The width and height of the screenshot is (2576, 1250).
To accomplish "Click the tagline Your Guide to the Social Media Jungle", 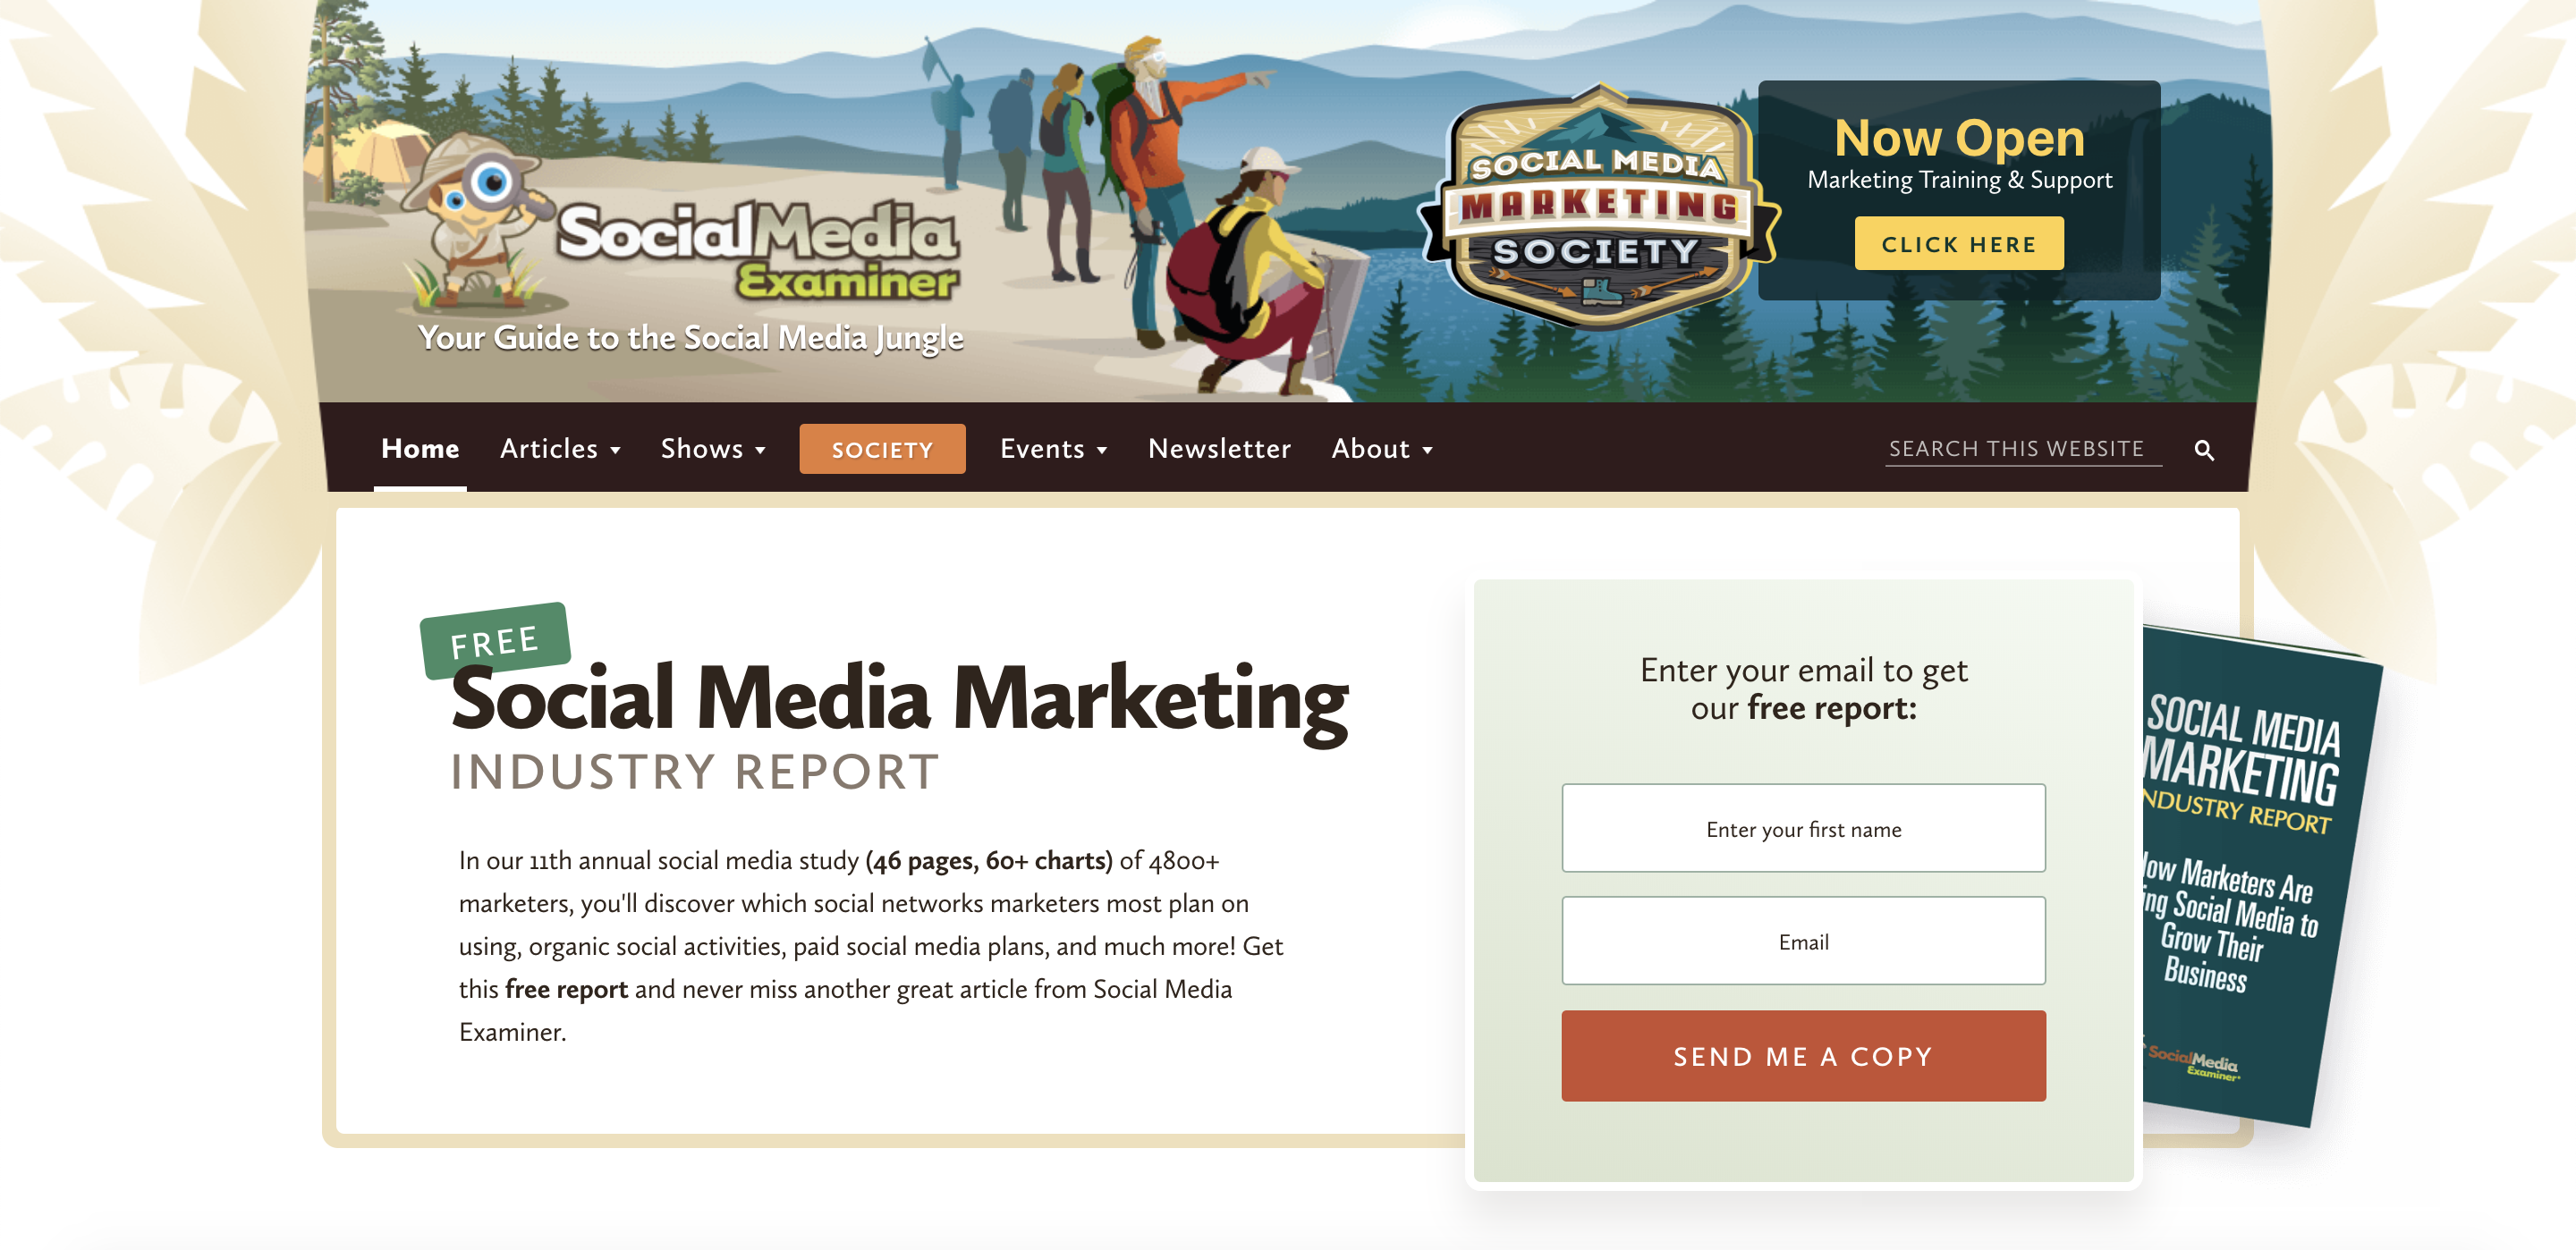I will click(690, 338).
